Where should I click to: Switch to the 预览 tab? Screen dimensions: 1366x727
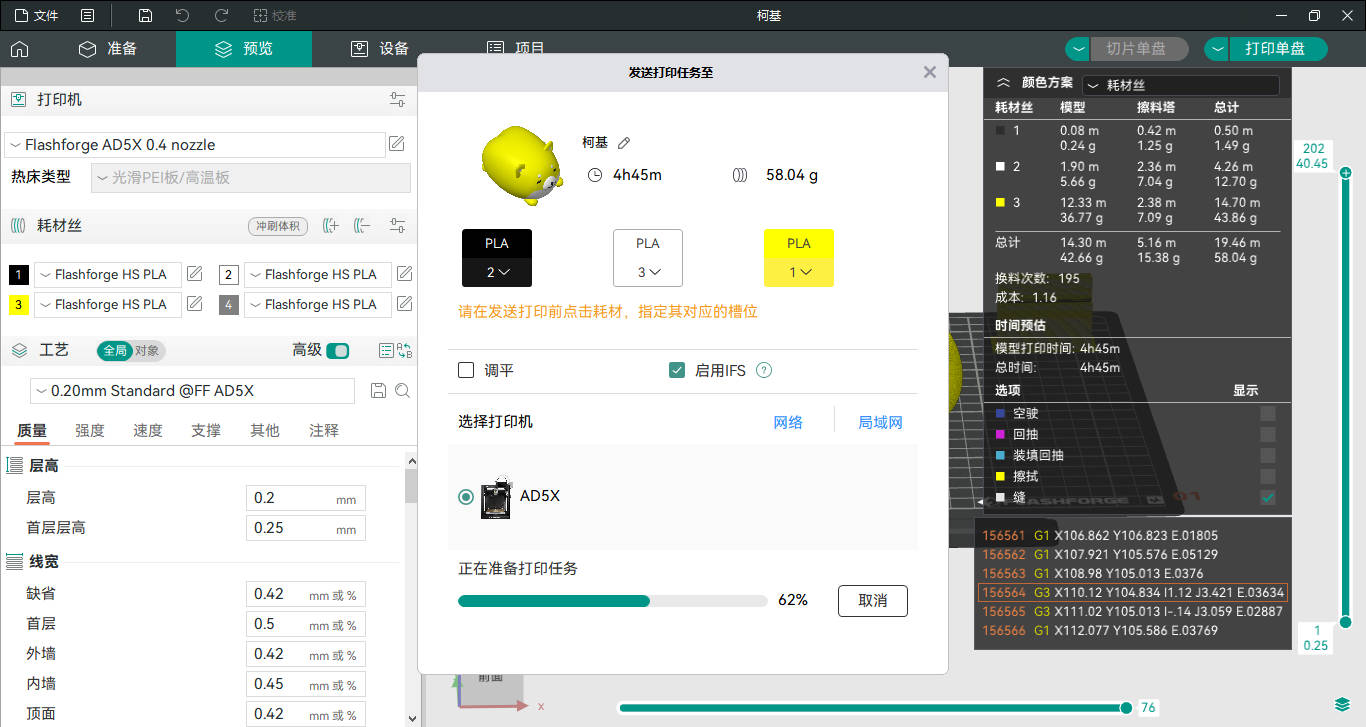pos(244,49)
